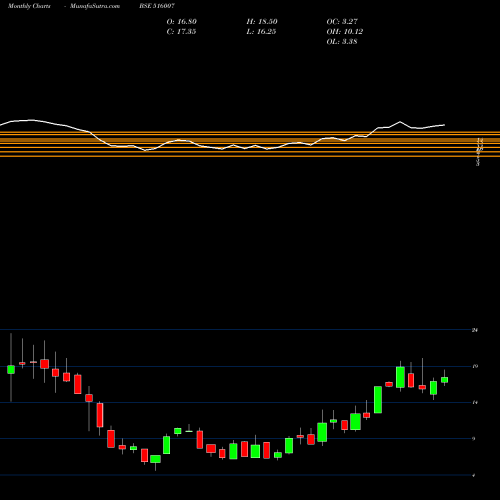
Task: Click the MunafaSutra.com label
Action: coord(95,6)
